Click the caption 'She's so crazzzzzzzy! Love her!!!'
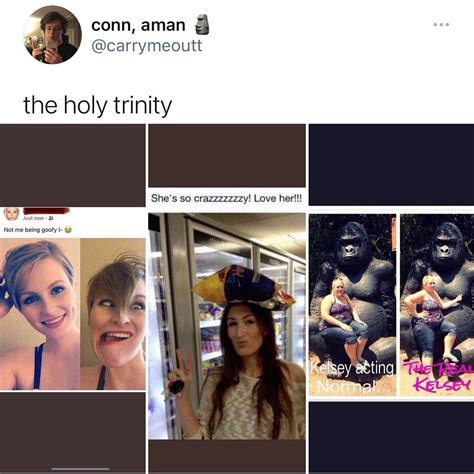The width and height of the screenshot is (474, 474). pyautogui.click(x=226, y=198)
